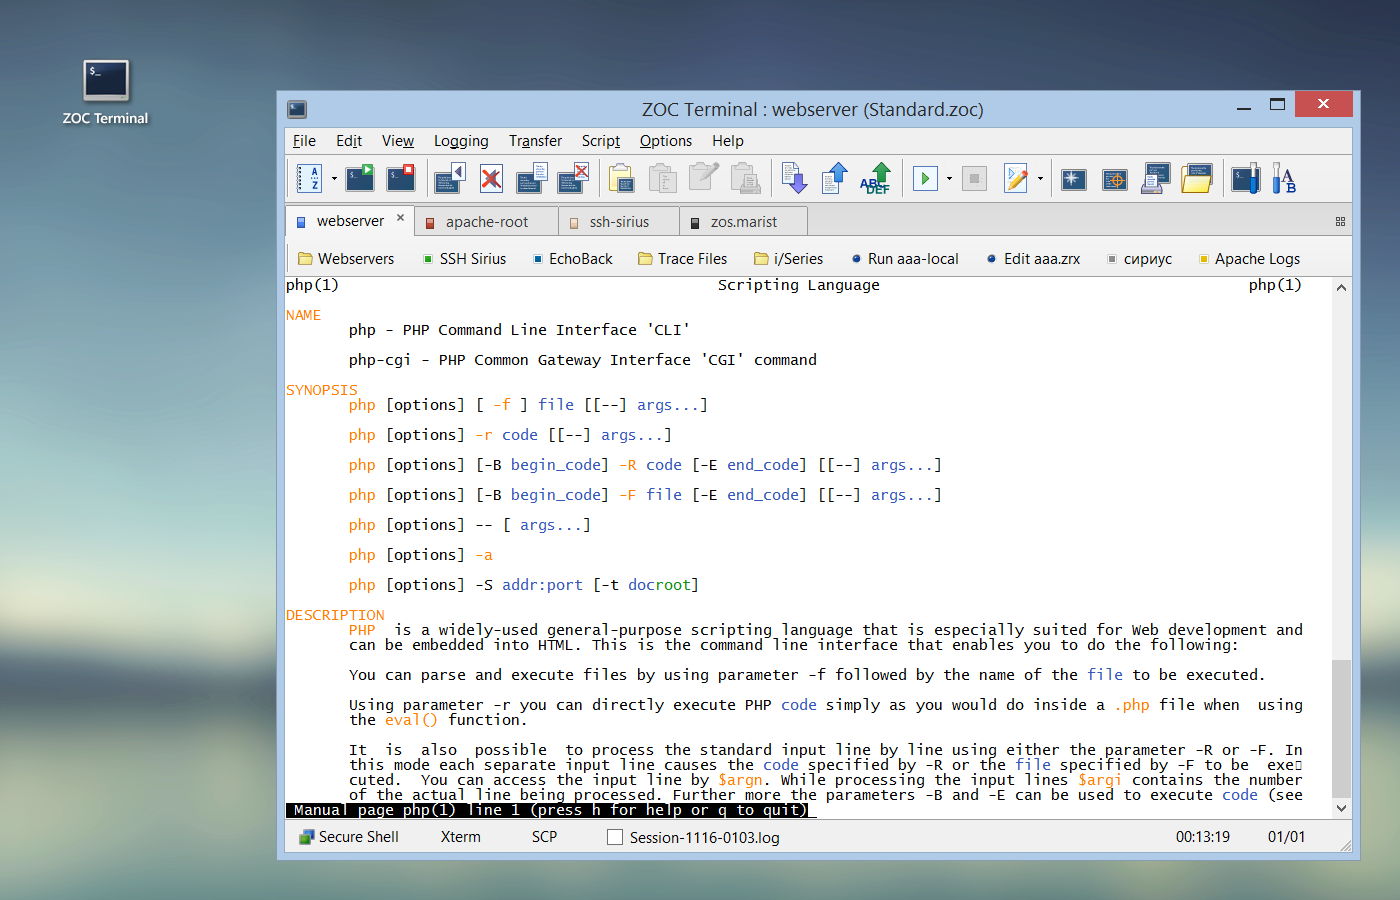
Task: Disconnect the session with the red X icon
Action: coord(488,177)
